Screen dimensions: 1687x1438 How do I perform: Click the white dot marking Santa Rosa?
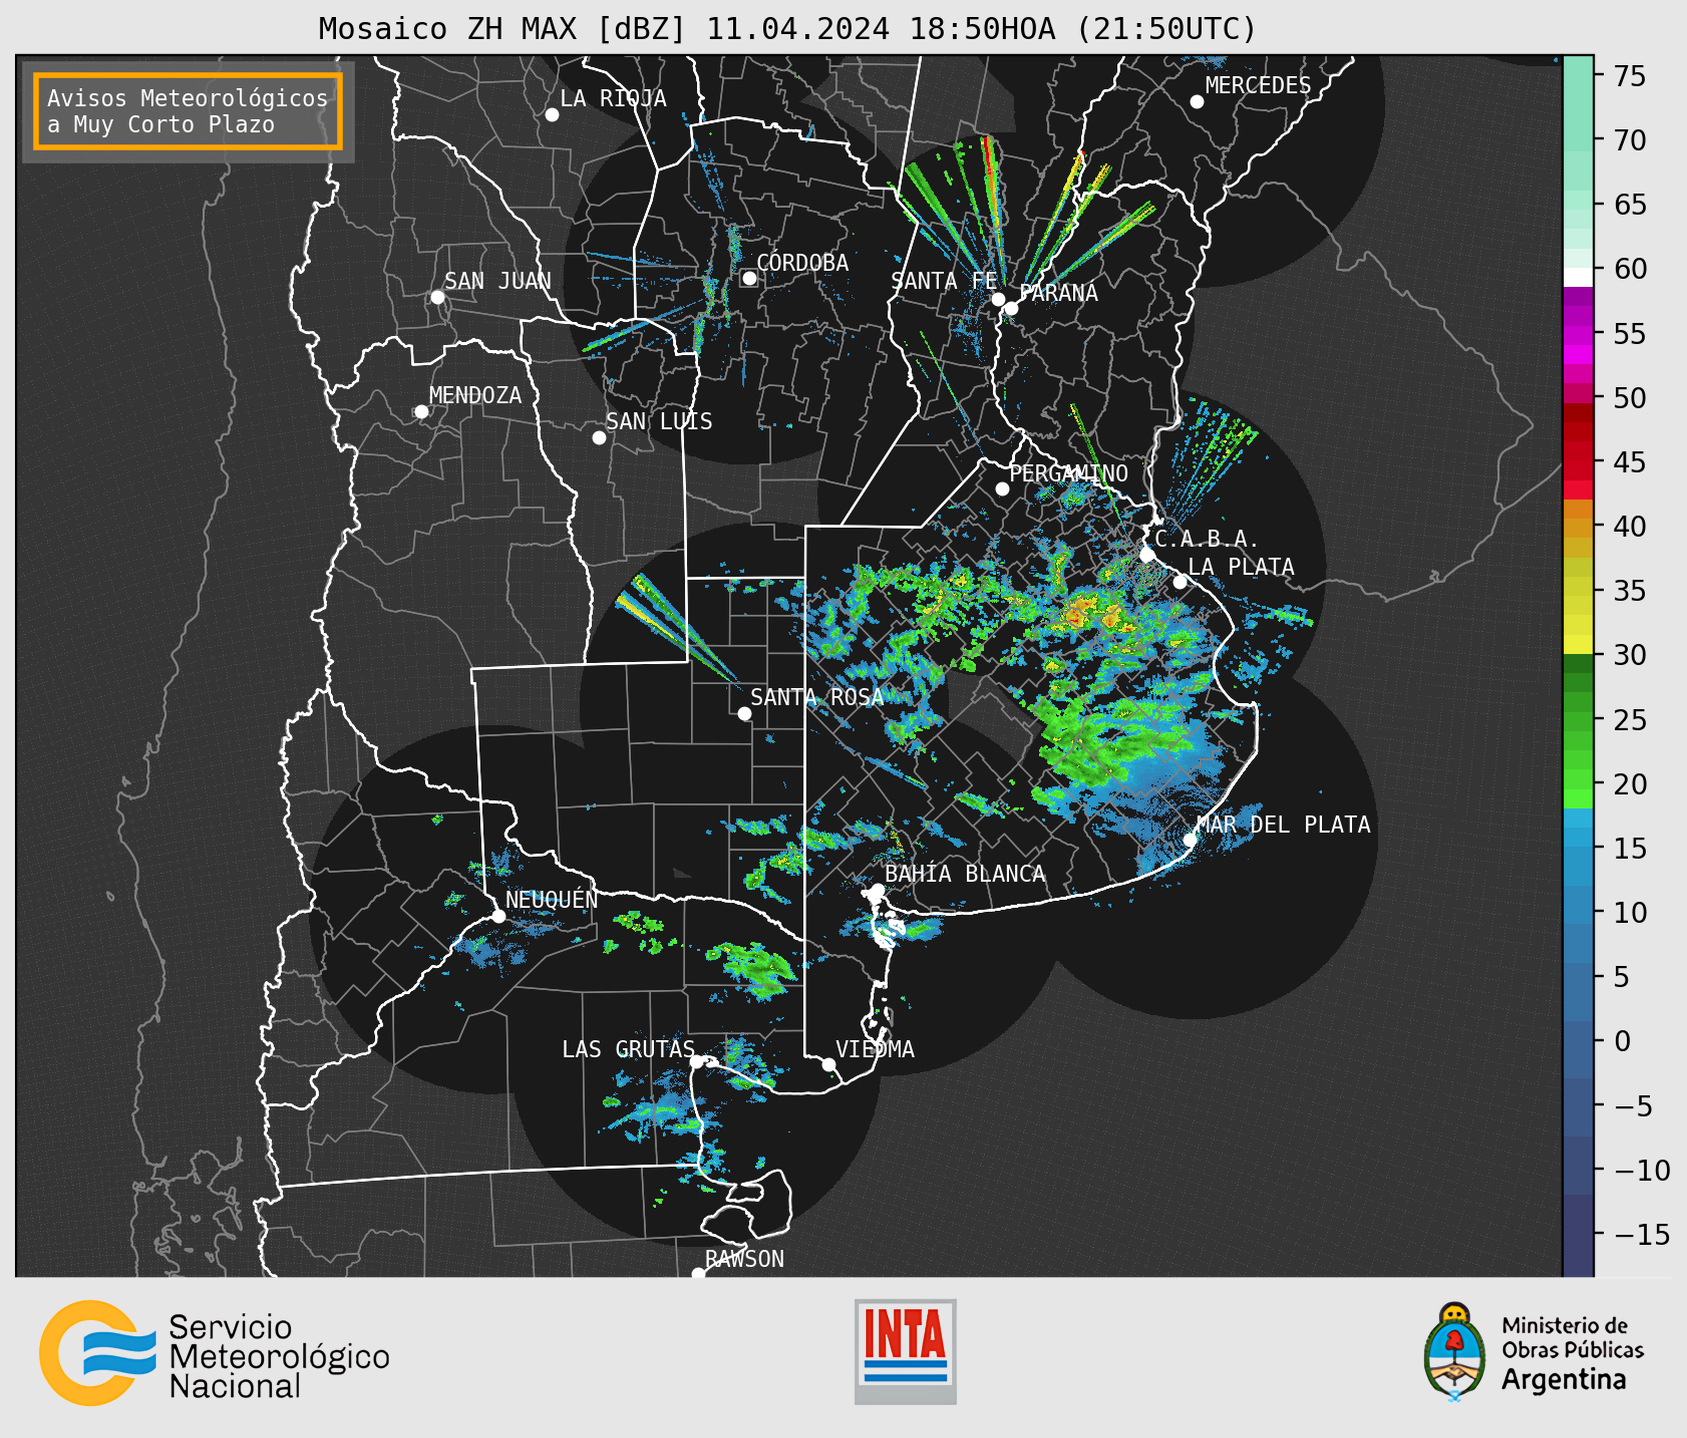[744, 713]
